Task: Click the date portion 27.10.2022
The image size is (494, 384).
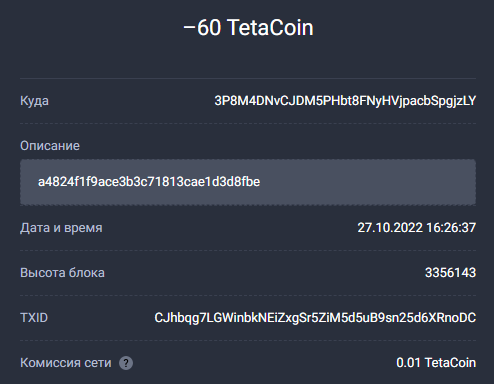Action: pos(390,228)
